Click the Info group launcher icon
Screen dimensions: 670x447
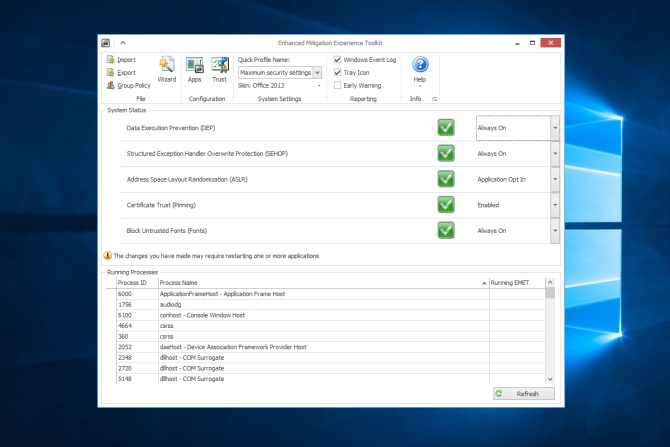pos(434,99)
